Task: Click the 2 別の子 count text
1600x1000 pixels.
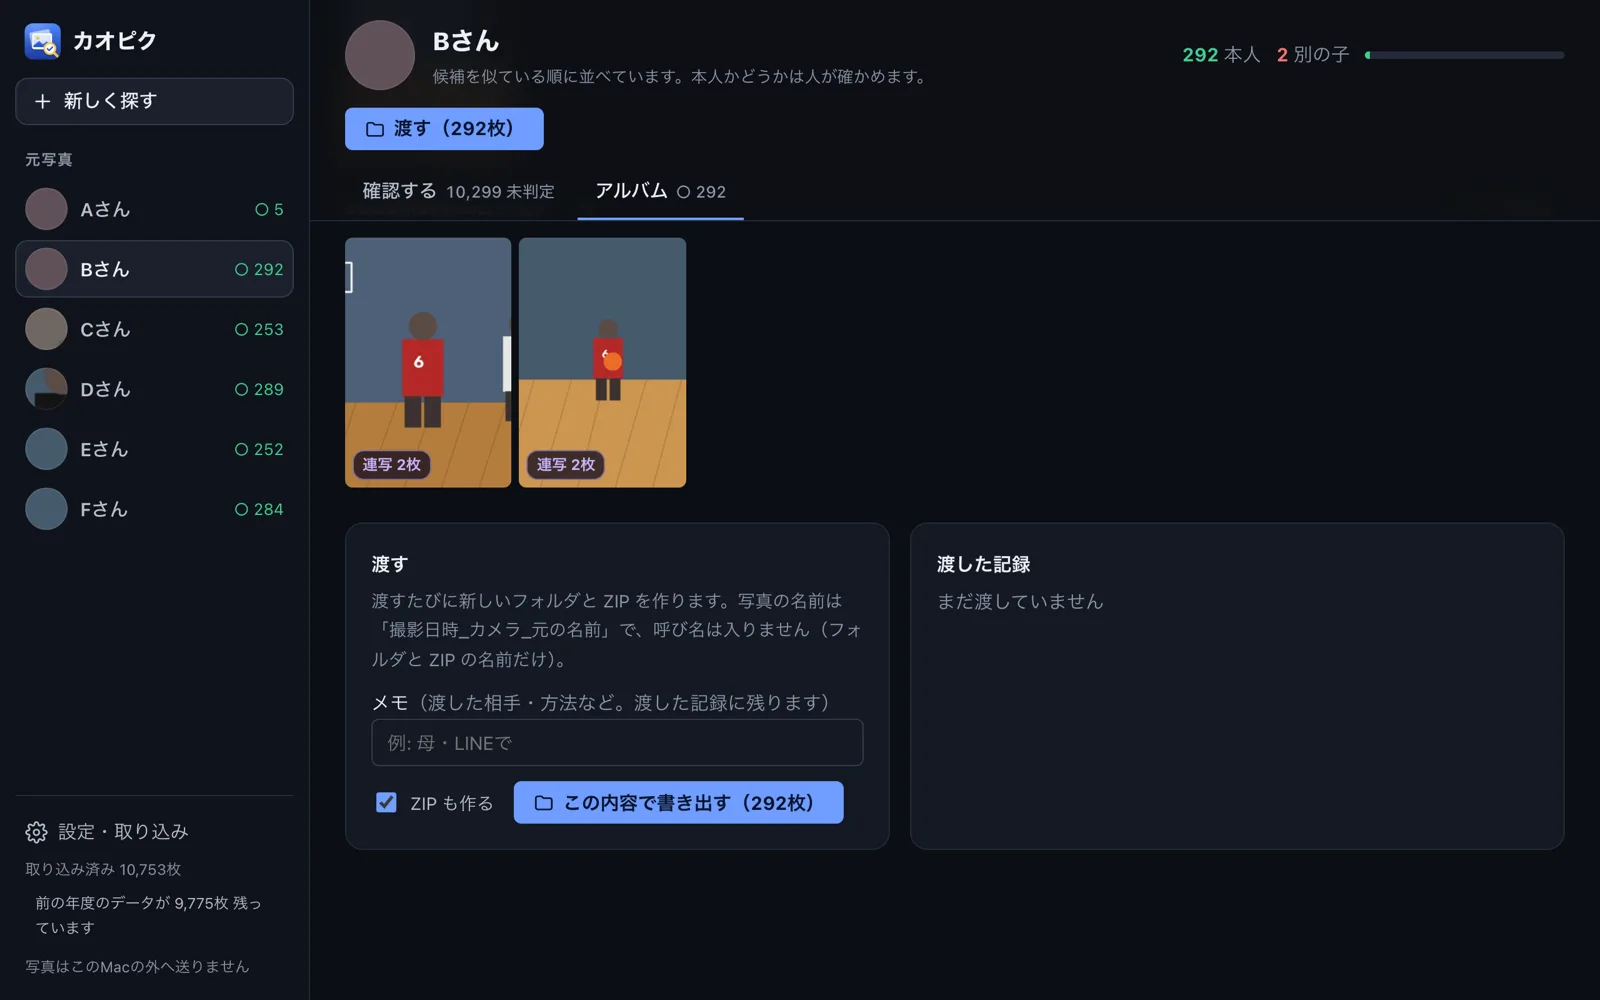Action: (x=1313, y=55)
